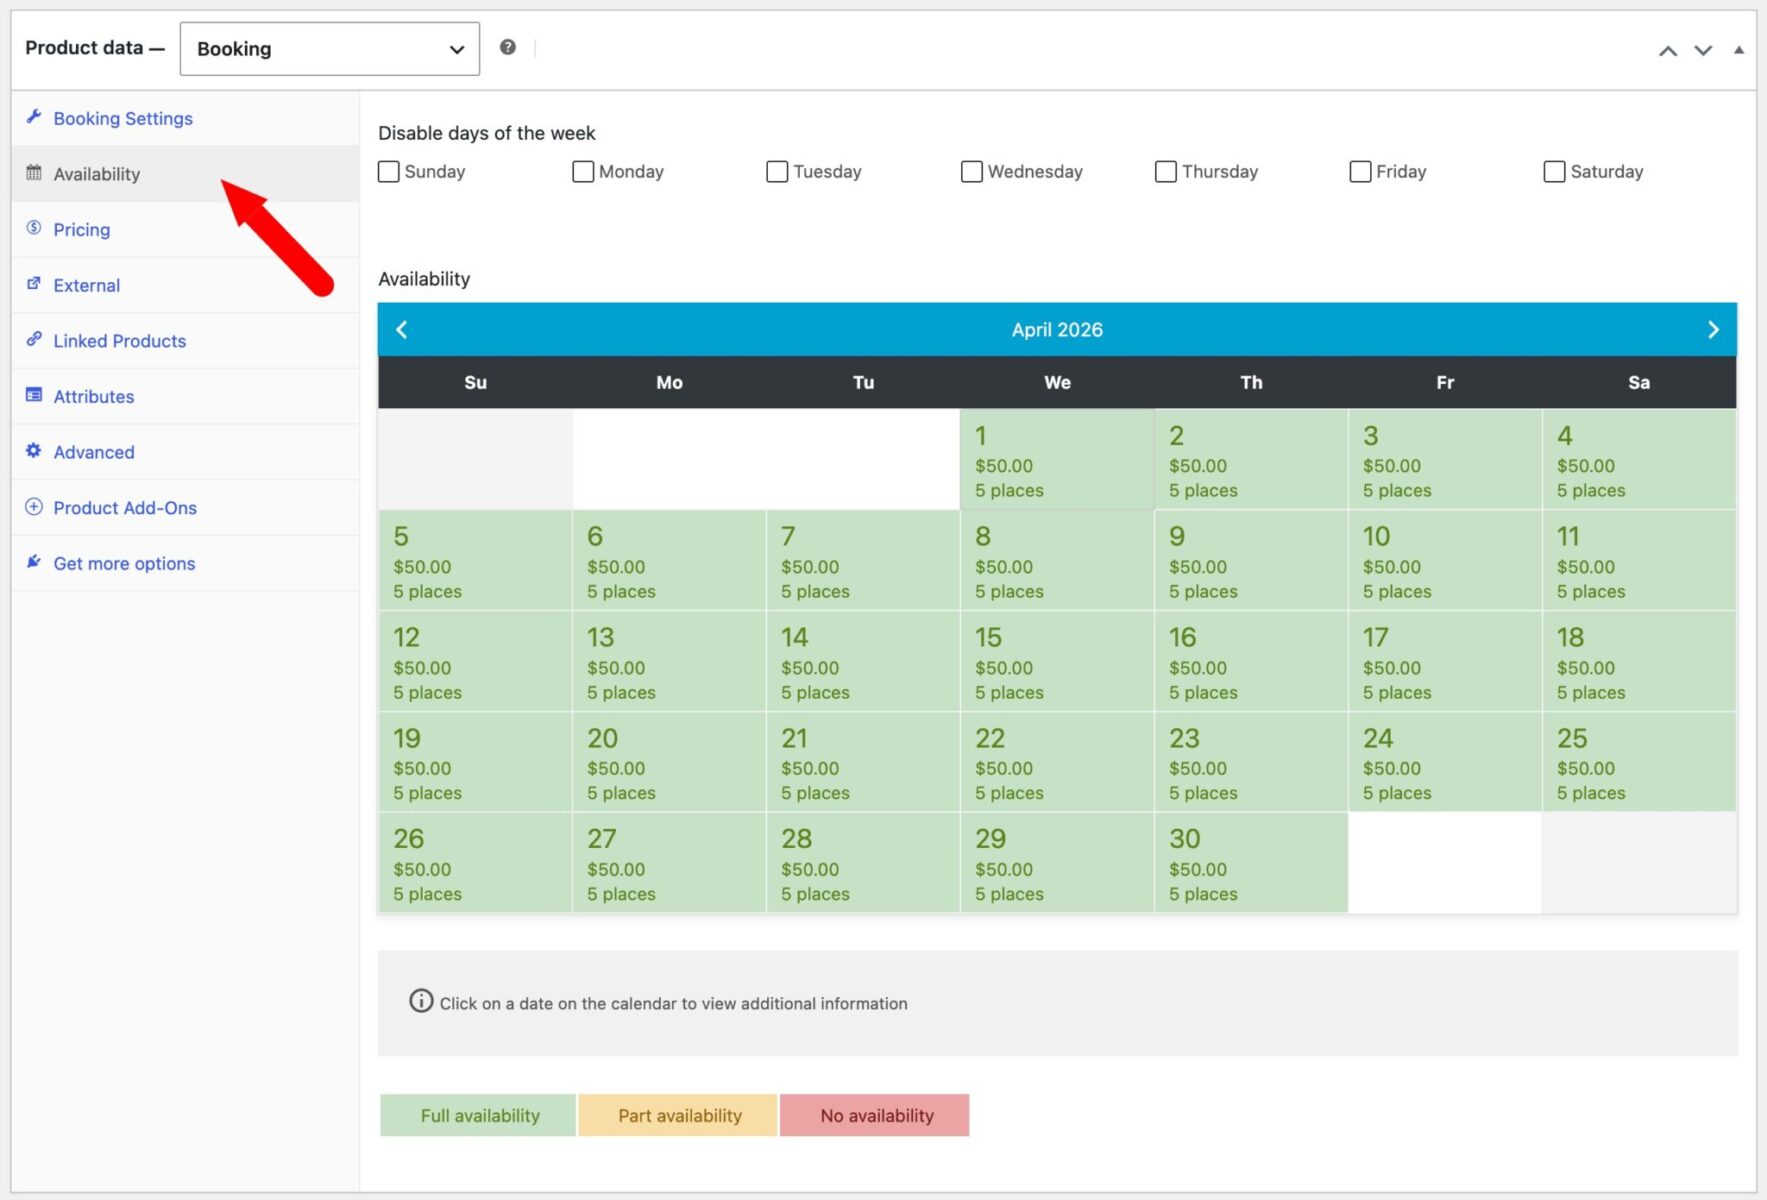Viewport: 1767px width, 1200px height.
Task: Collapse the Product data panel
Action: 1740,49
